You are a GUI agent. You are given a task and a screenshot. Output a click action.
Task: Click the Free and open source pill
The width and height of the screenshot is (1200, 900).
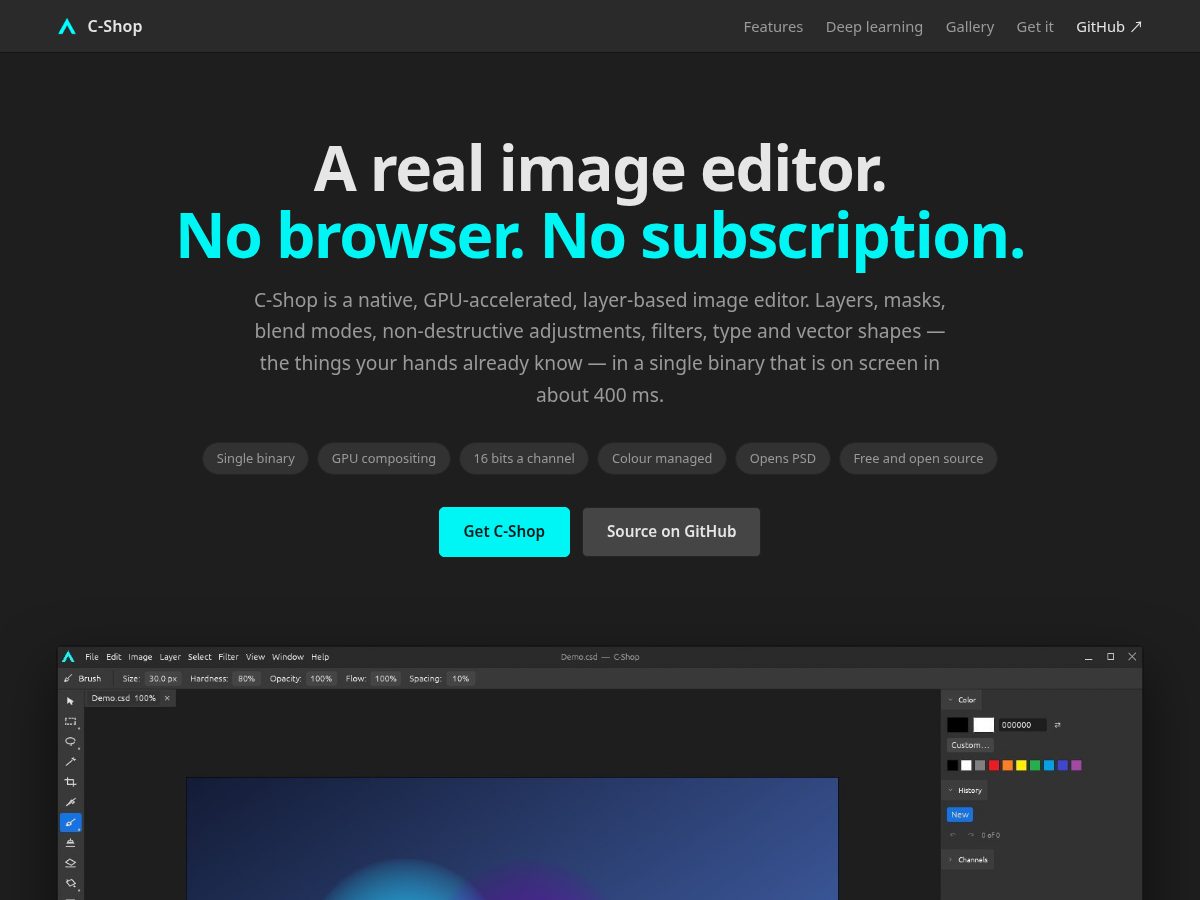(x=918, y=459)
